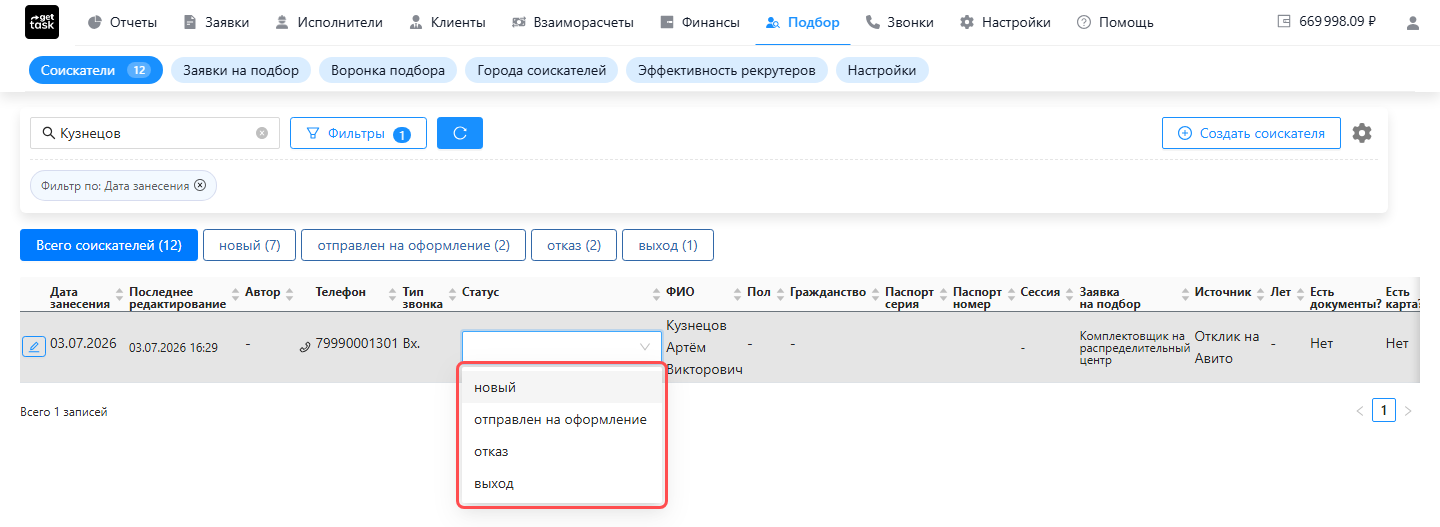Sort by Дата занесения column

120,293
